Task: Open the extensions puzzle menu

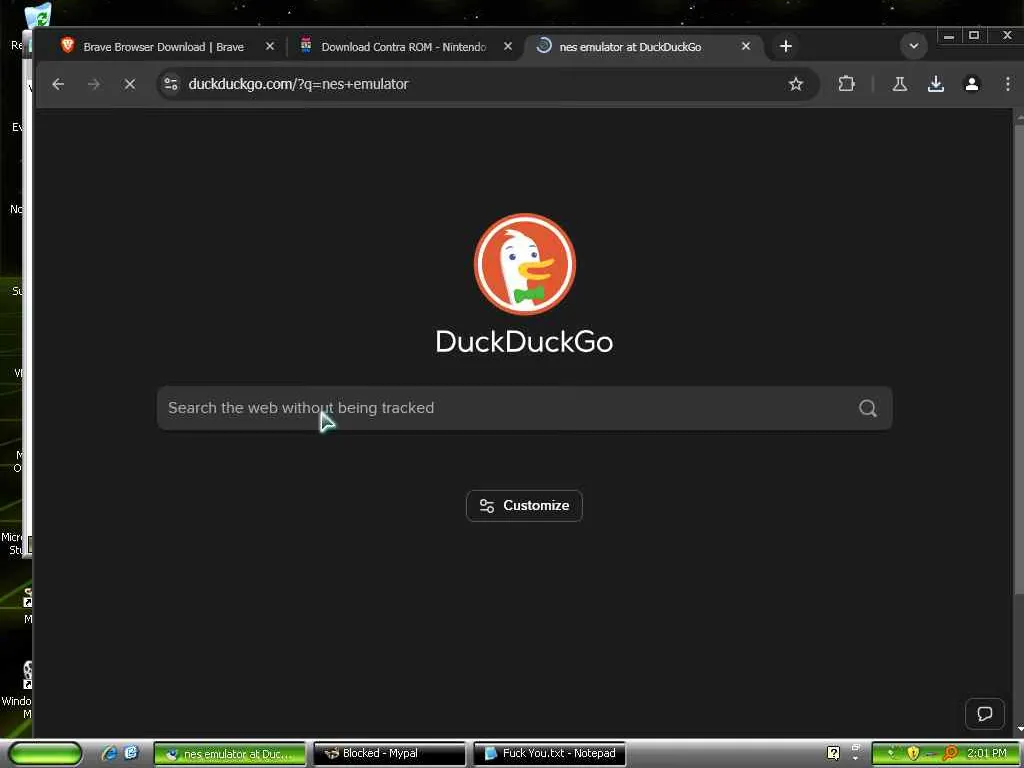Action: pyautogui.click(x=846, y=84)
